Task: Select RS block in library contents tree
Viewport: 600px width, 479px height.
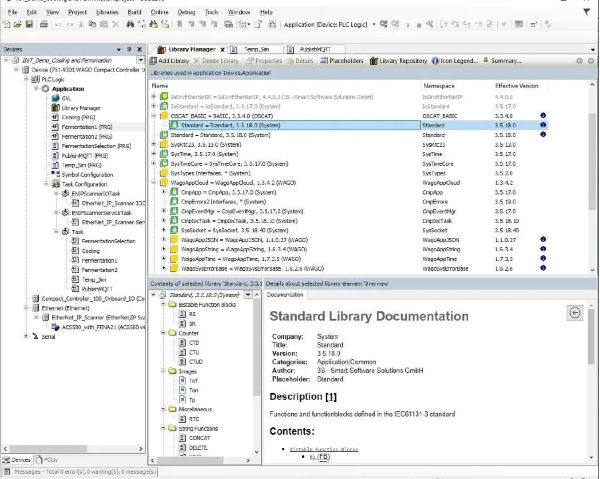Action: coord(192,314)
